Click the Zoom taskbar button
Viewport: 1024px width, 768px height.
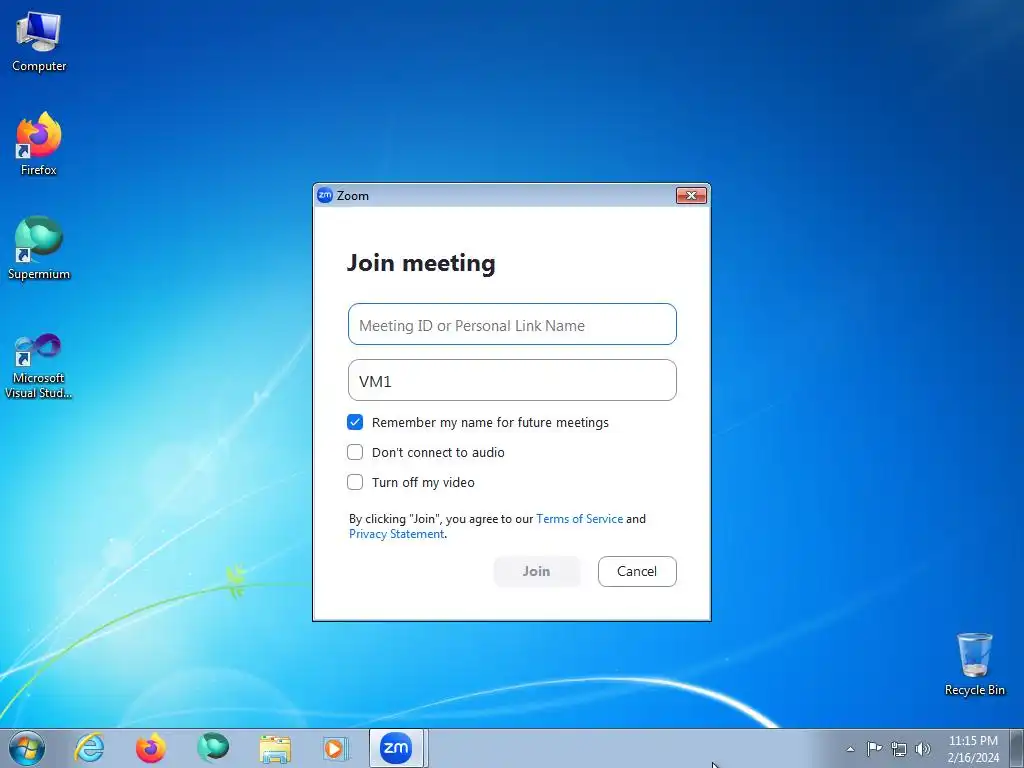[x=396, y=748]
